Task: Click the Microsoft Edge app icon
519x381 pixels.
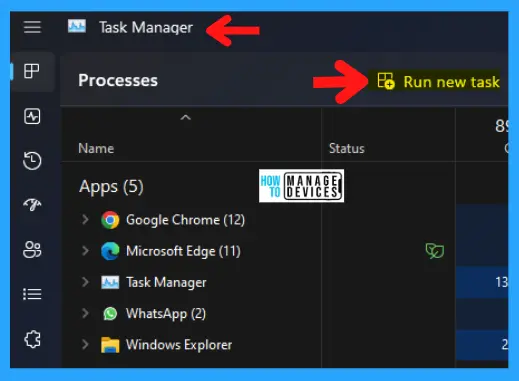Action: coord(110,251)
